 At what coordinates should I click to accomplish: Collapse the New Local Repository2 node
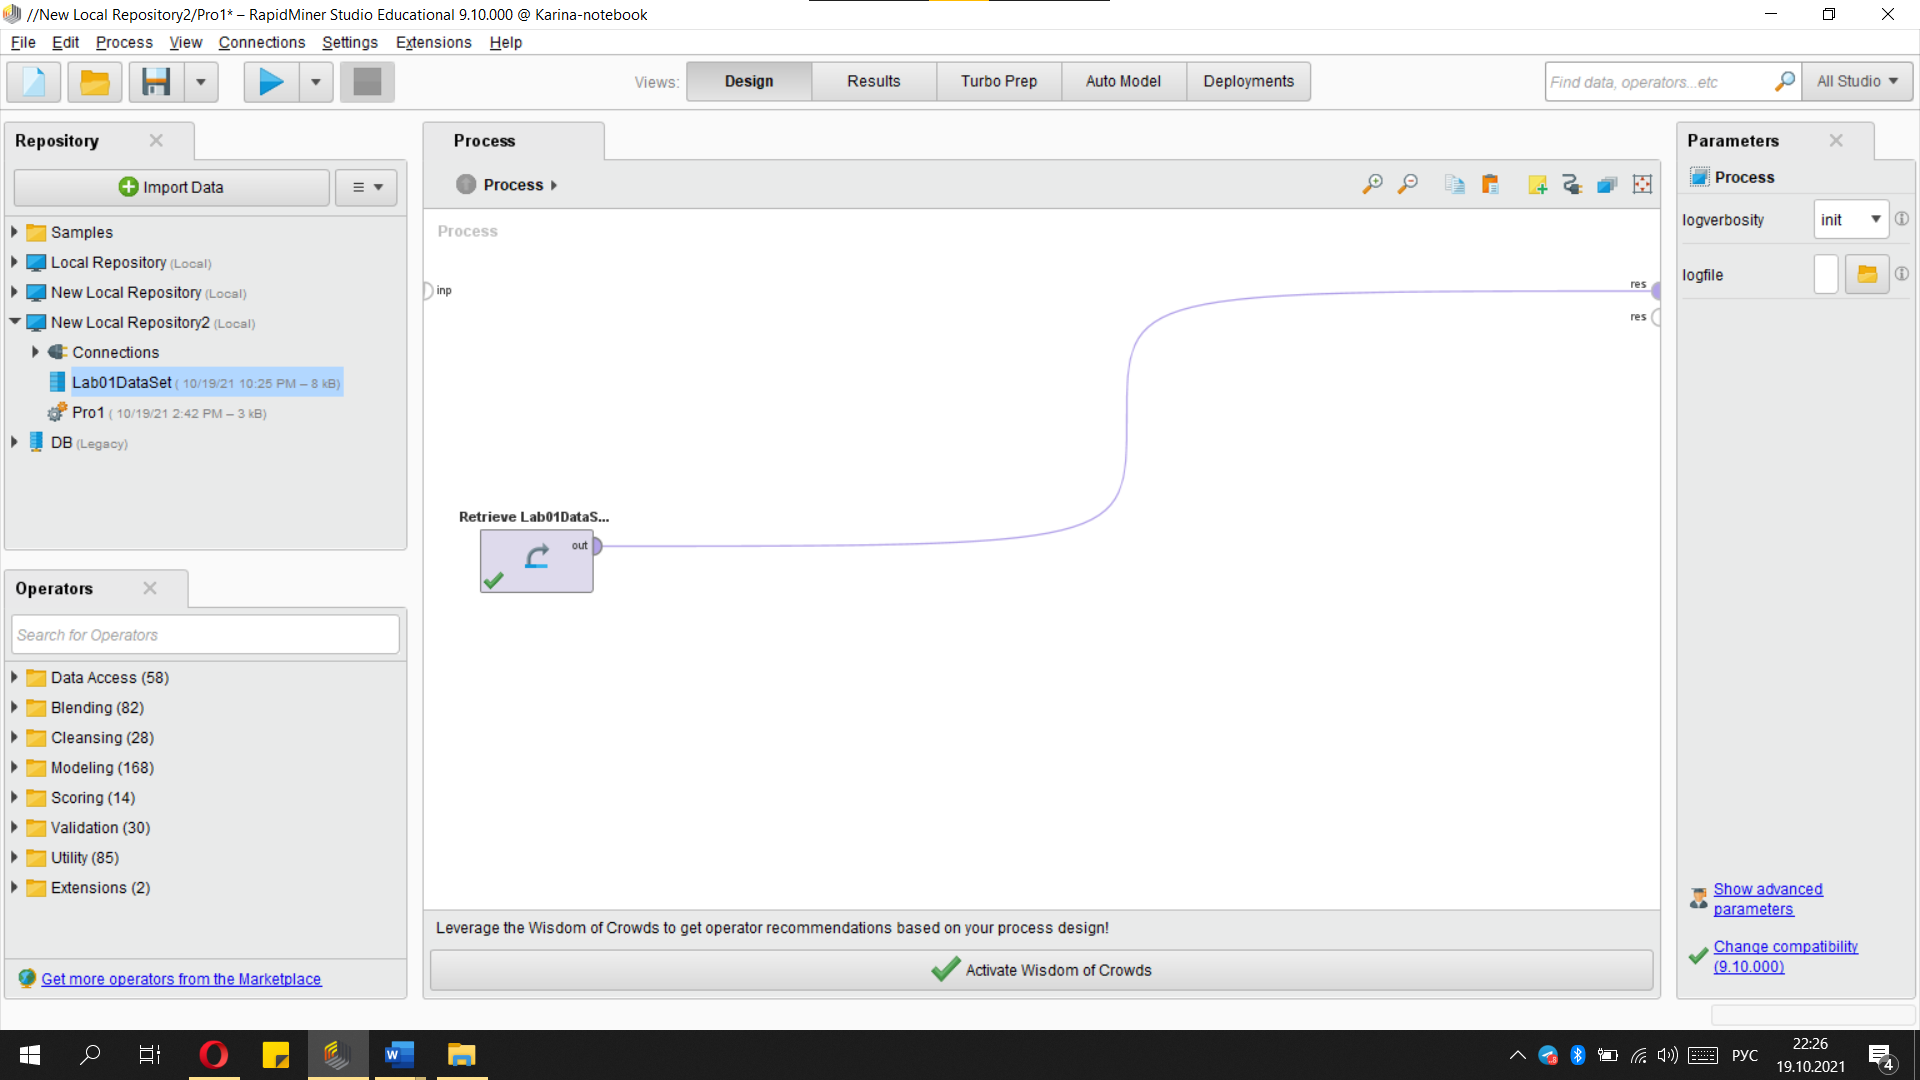pos(15,322)
